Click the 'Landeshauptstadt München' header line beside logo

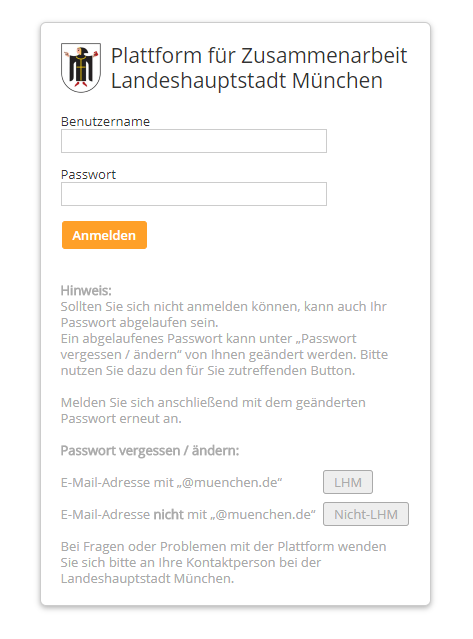(247, 81)
